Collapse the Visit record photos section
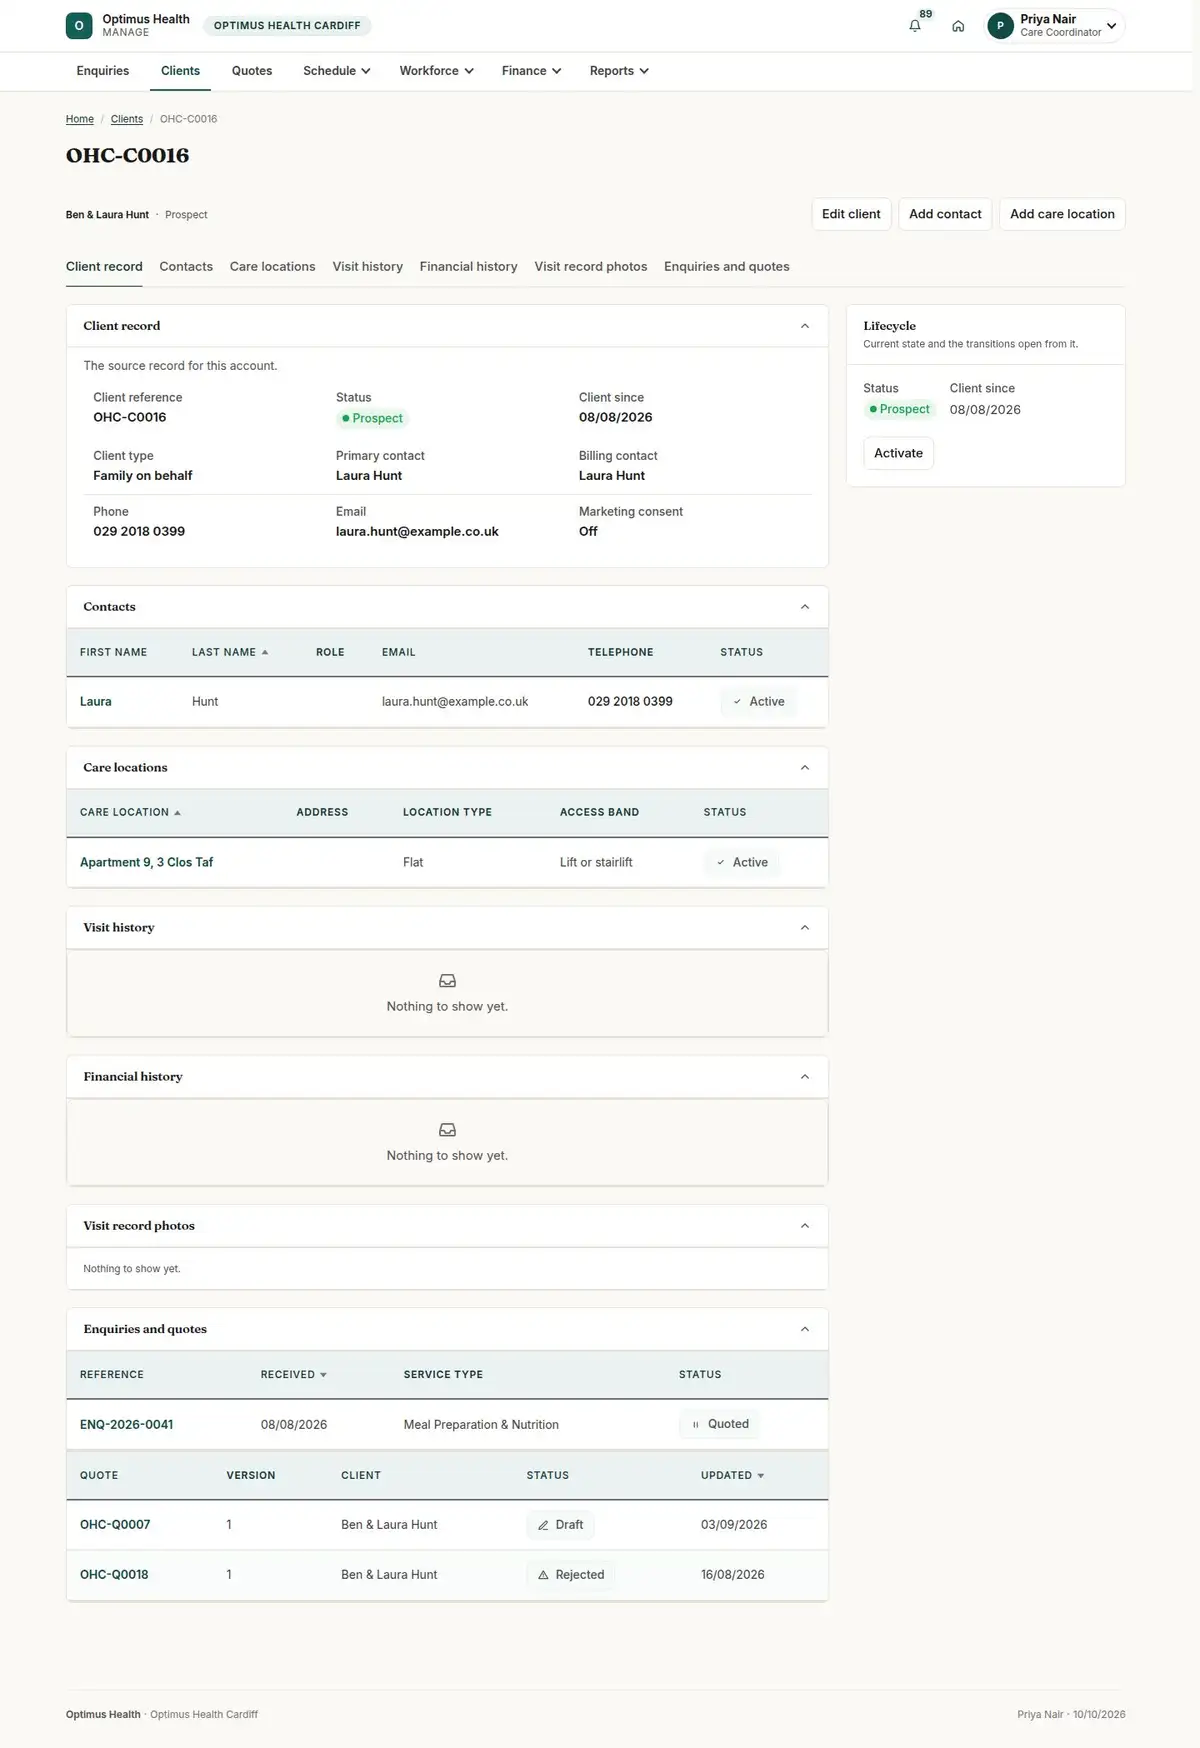Image resolution: width=1200 pixels, height=1748 pixels. click(805, 1226)
